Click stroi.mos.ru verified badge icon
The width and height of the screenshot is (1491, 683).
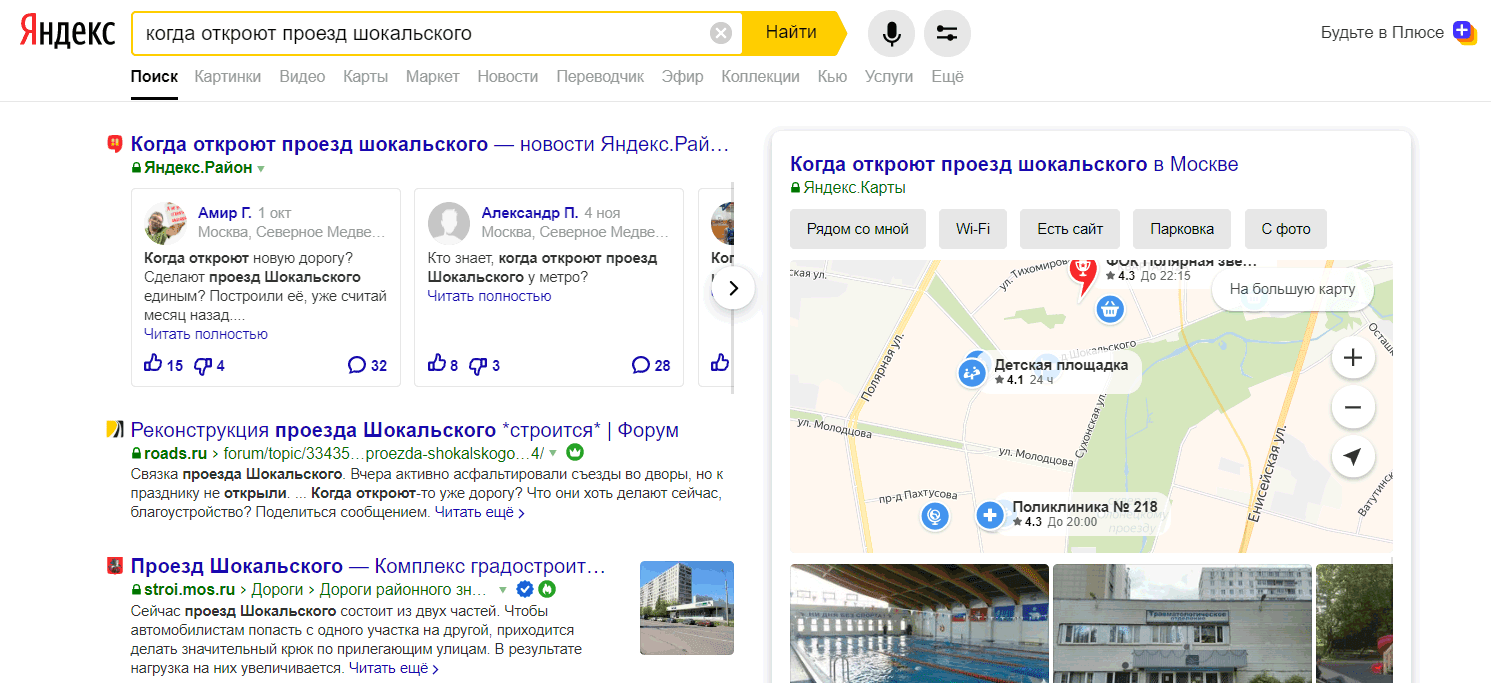(x=525, y=589)
